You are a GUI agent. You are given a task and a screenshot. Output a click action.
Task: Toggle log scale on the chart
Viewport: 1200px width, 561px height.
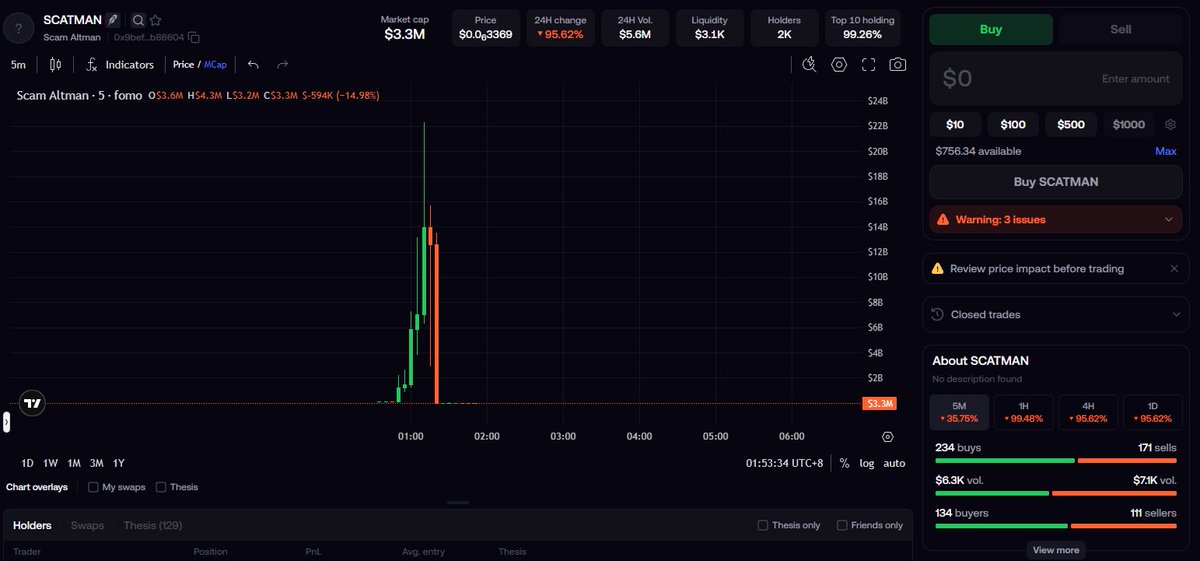coord(866,463)
